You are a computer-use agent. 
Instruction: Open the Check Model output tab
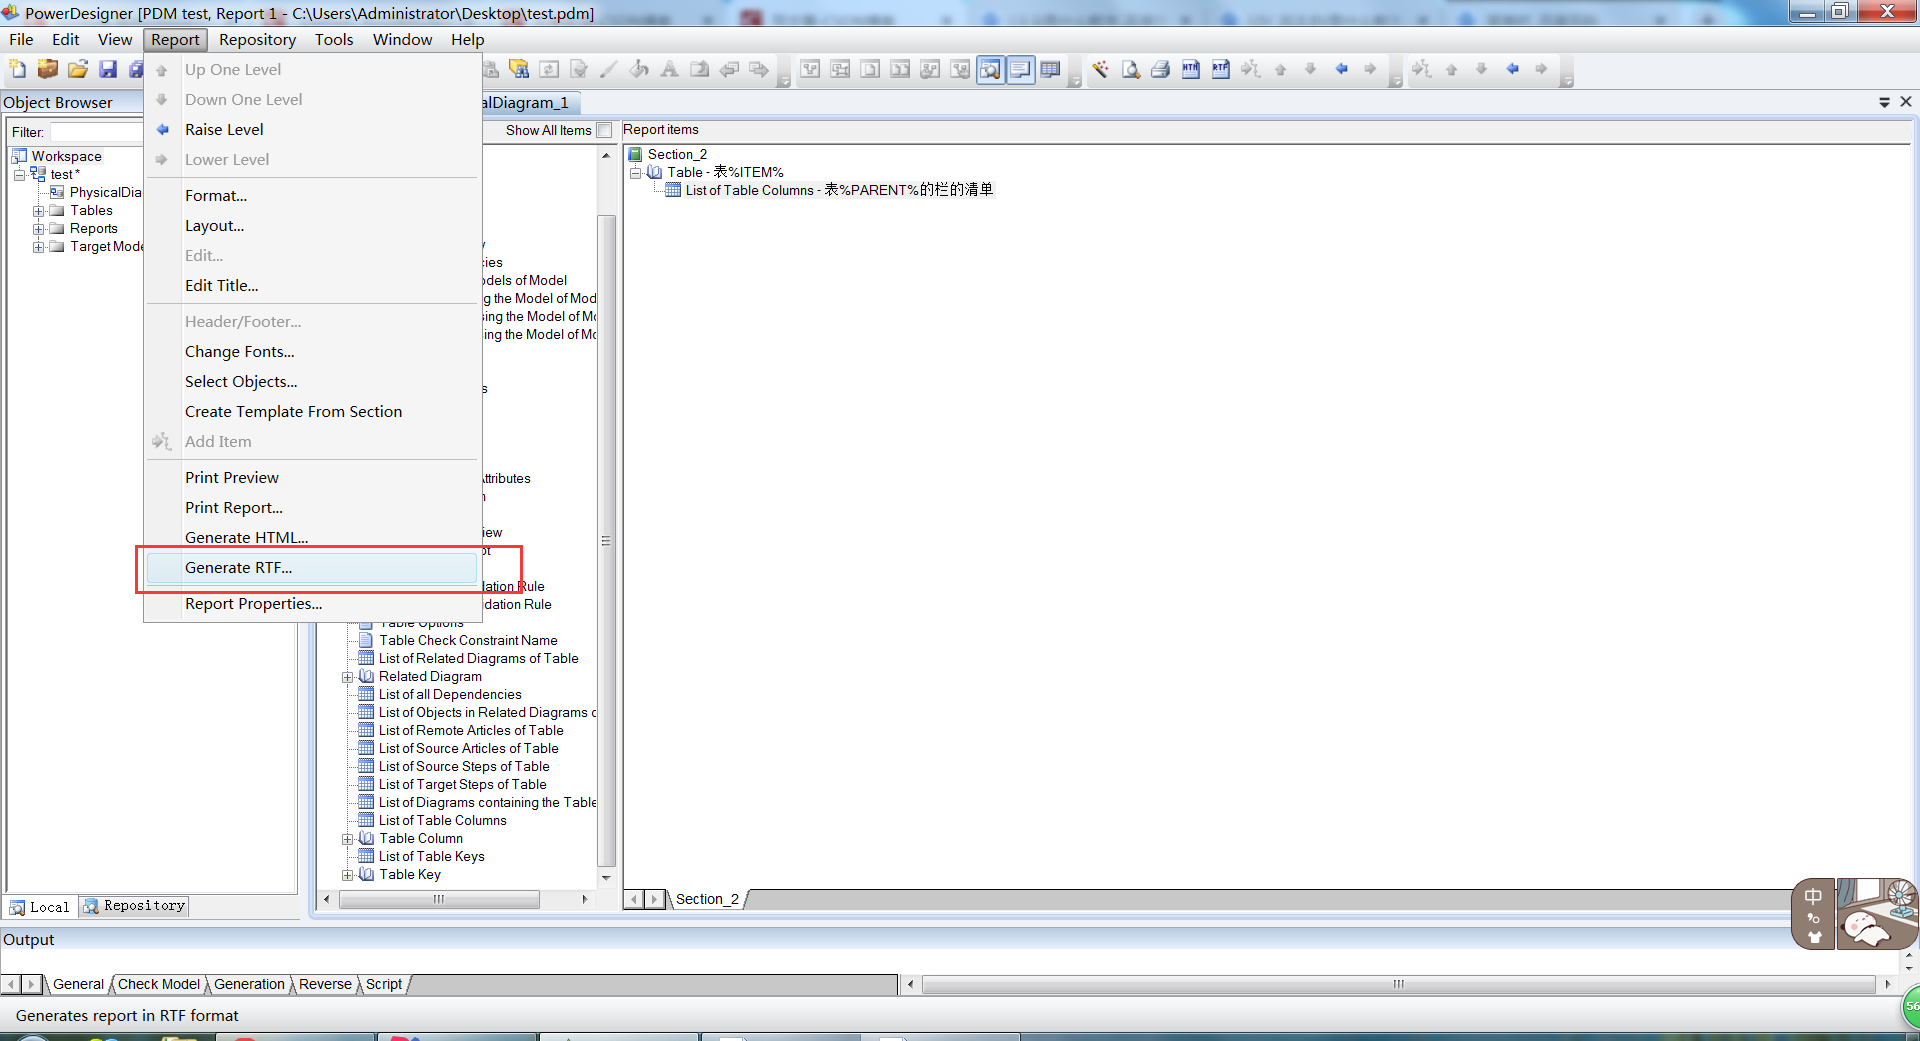(x=158, y=984)
